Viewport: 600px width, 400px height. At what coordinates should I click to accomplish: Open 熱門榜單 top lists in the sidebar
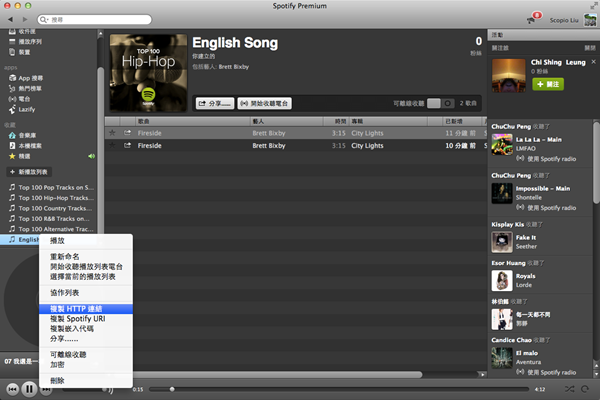pyautogui.click(x=25, y=88)
